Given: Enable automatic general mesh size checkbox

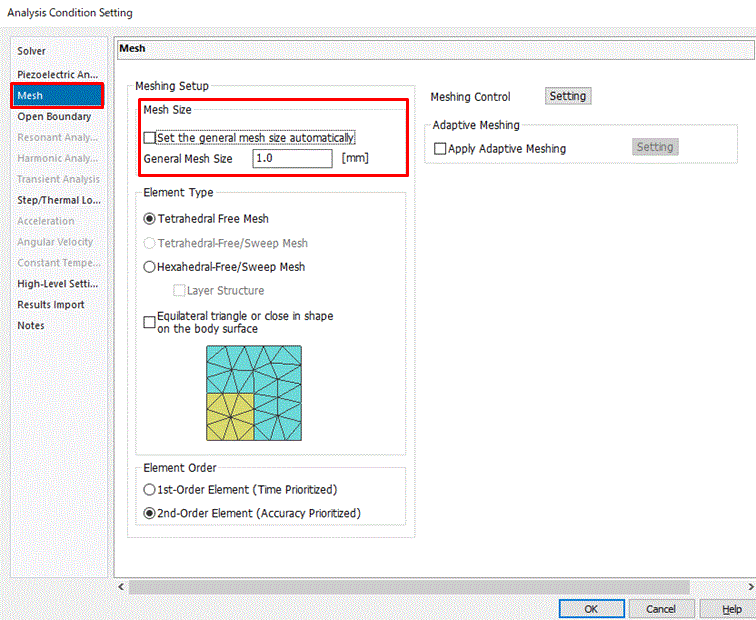Looking at the screenshot, I should pos(149,138).
